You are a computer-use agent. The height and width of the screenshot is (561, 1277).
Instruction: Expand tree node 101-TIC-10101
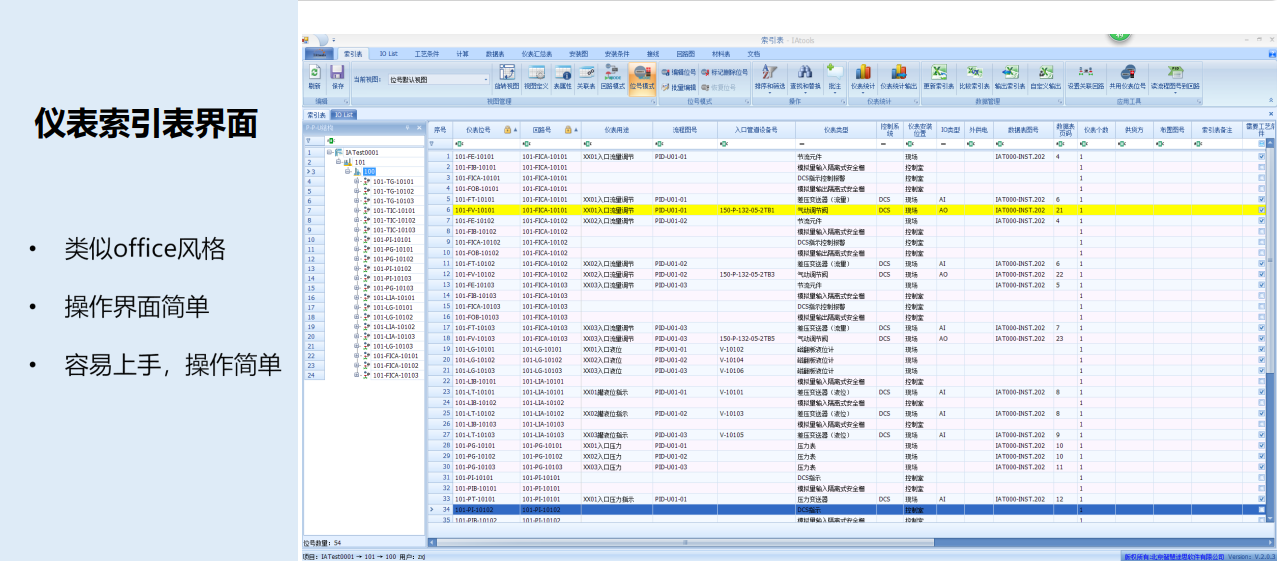[x=356, y=211]
